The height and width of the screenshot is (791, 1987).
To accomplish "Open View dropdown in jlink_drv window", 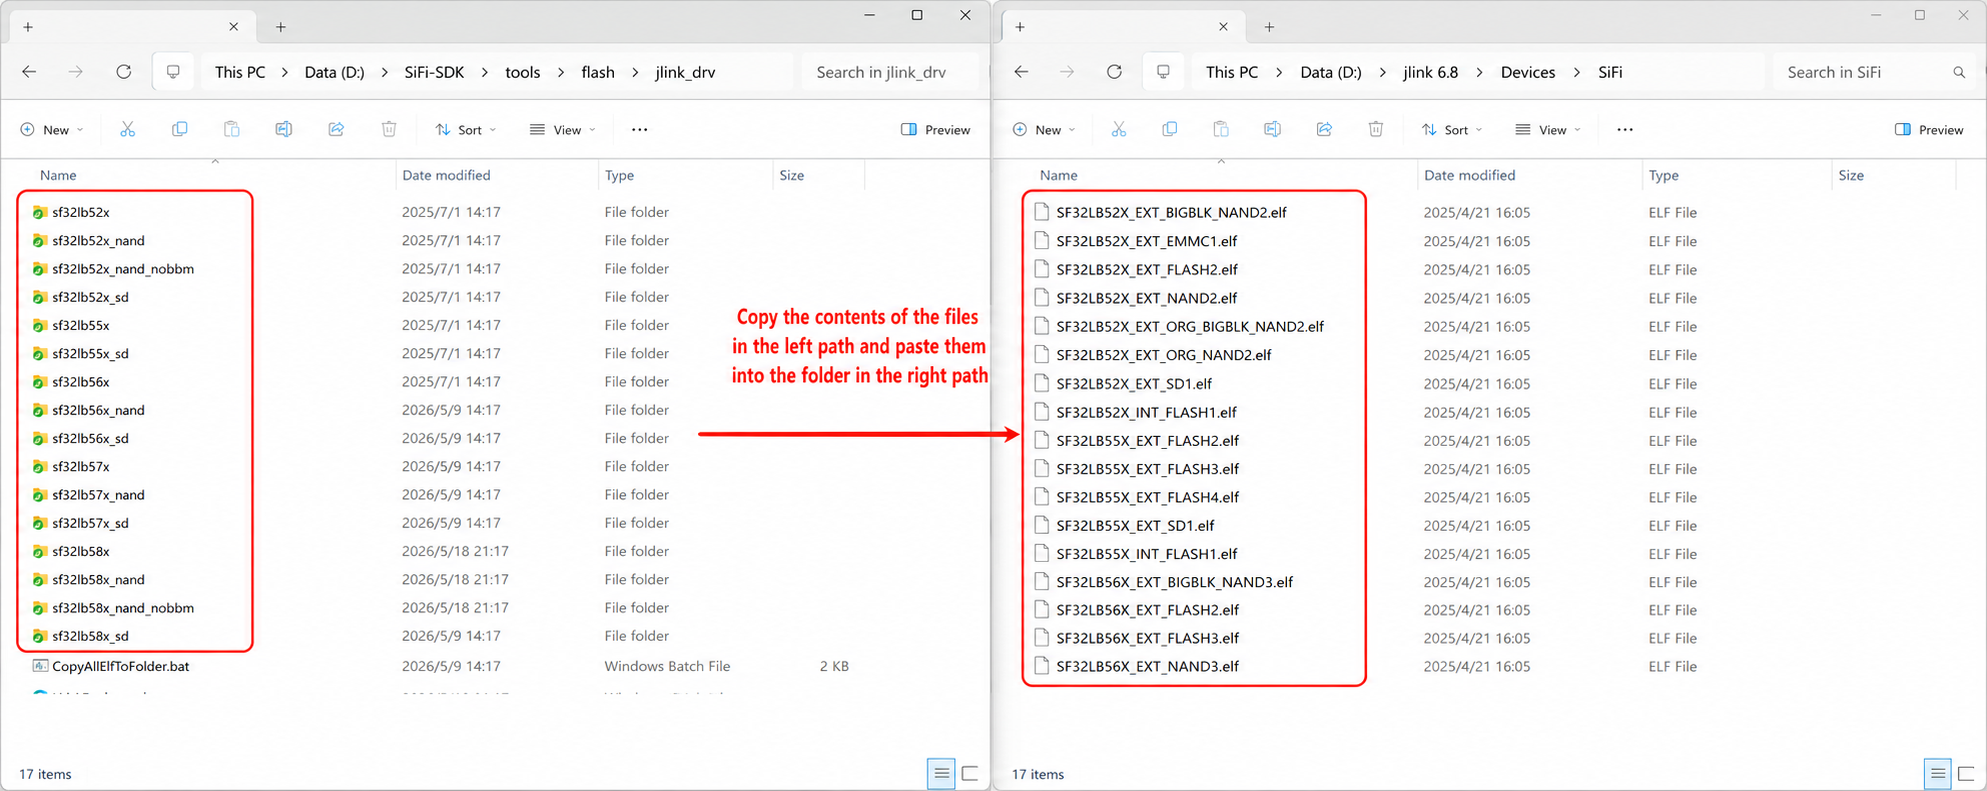I will [x=562, y=130].
